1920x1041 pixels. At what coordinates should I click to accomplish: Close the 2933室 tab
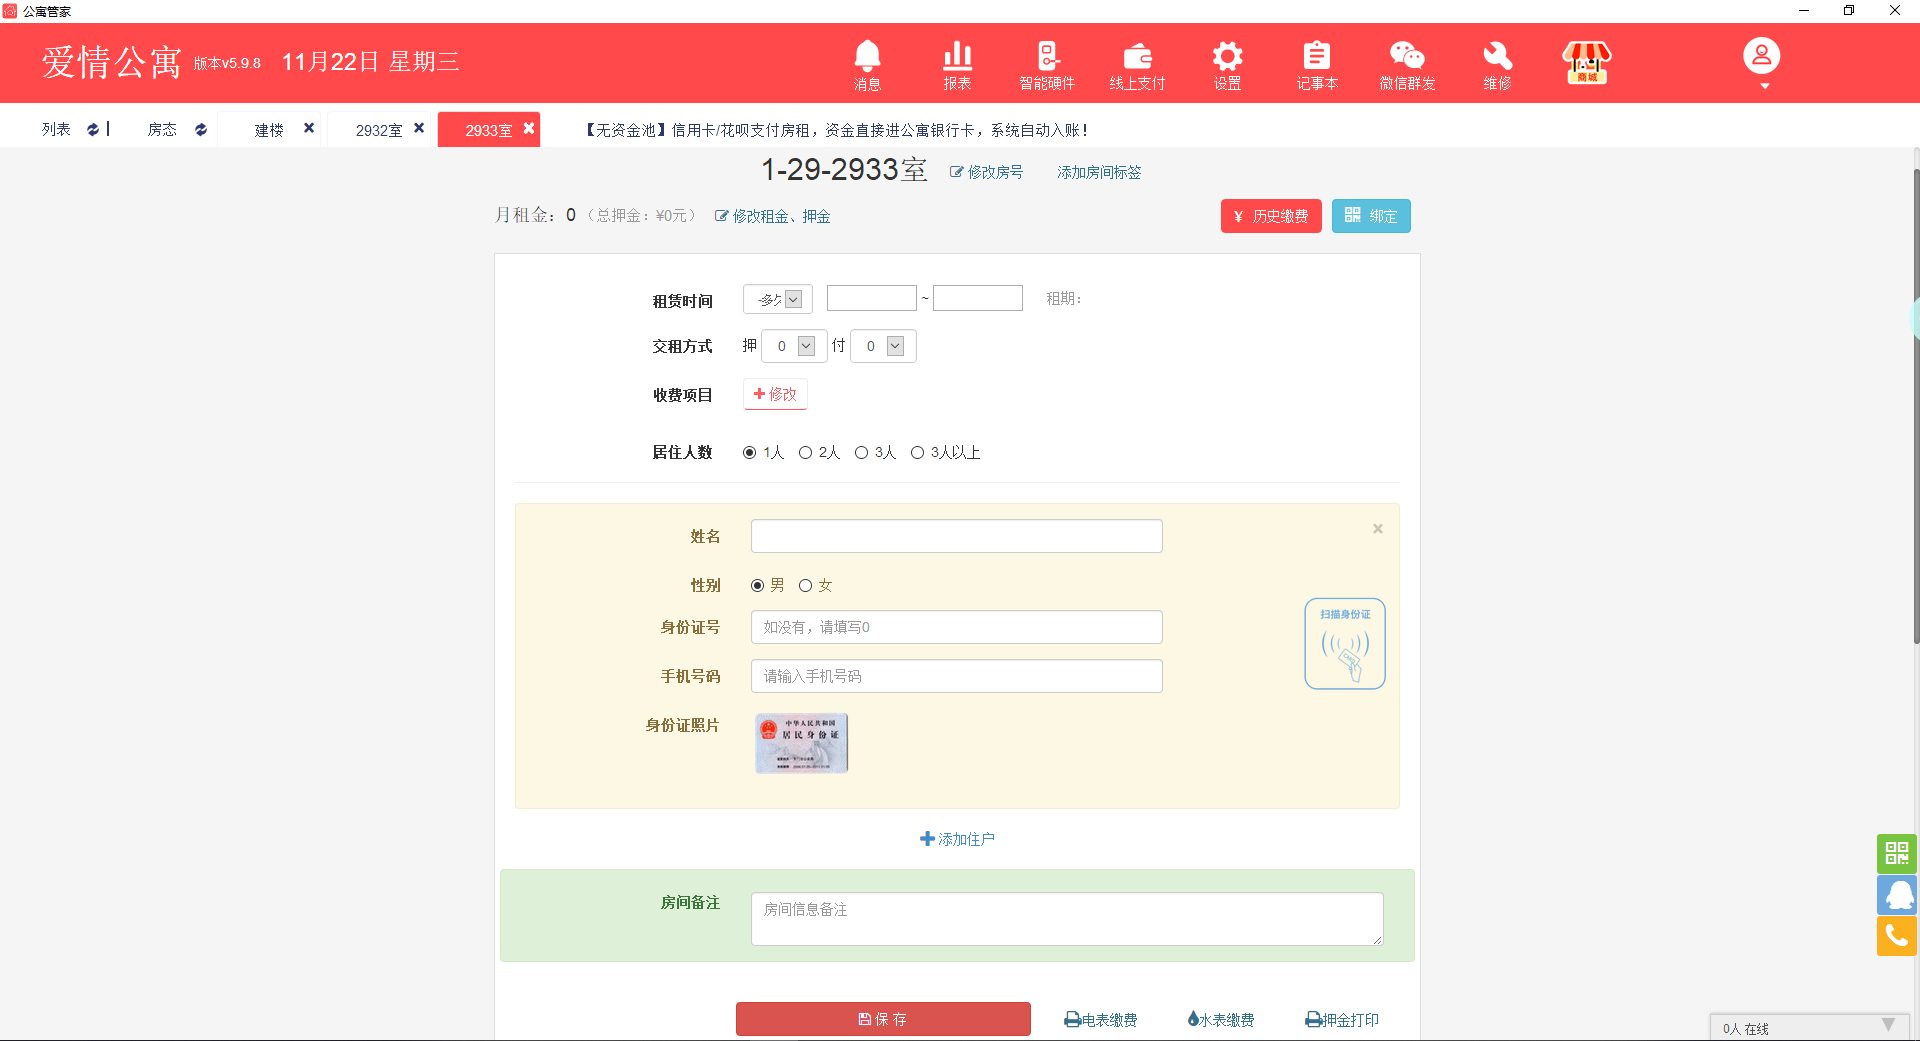529,128
